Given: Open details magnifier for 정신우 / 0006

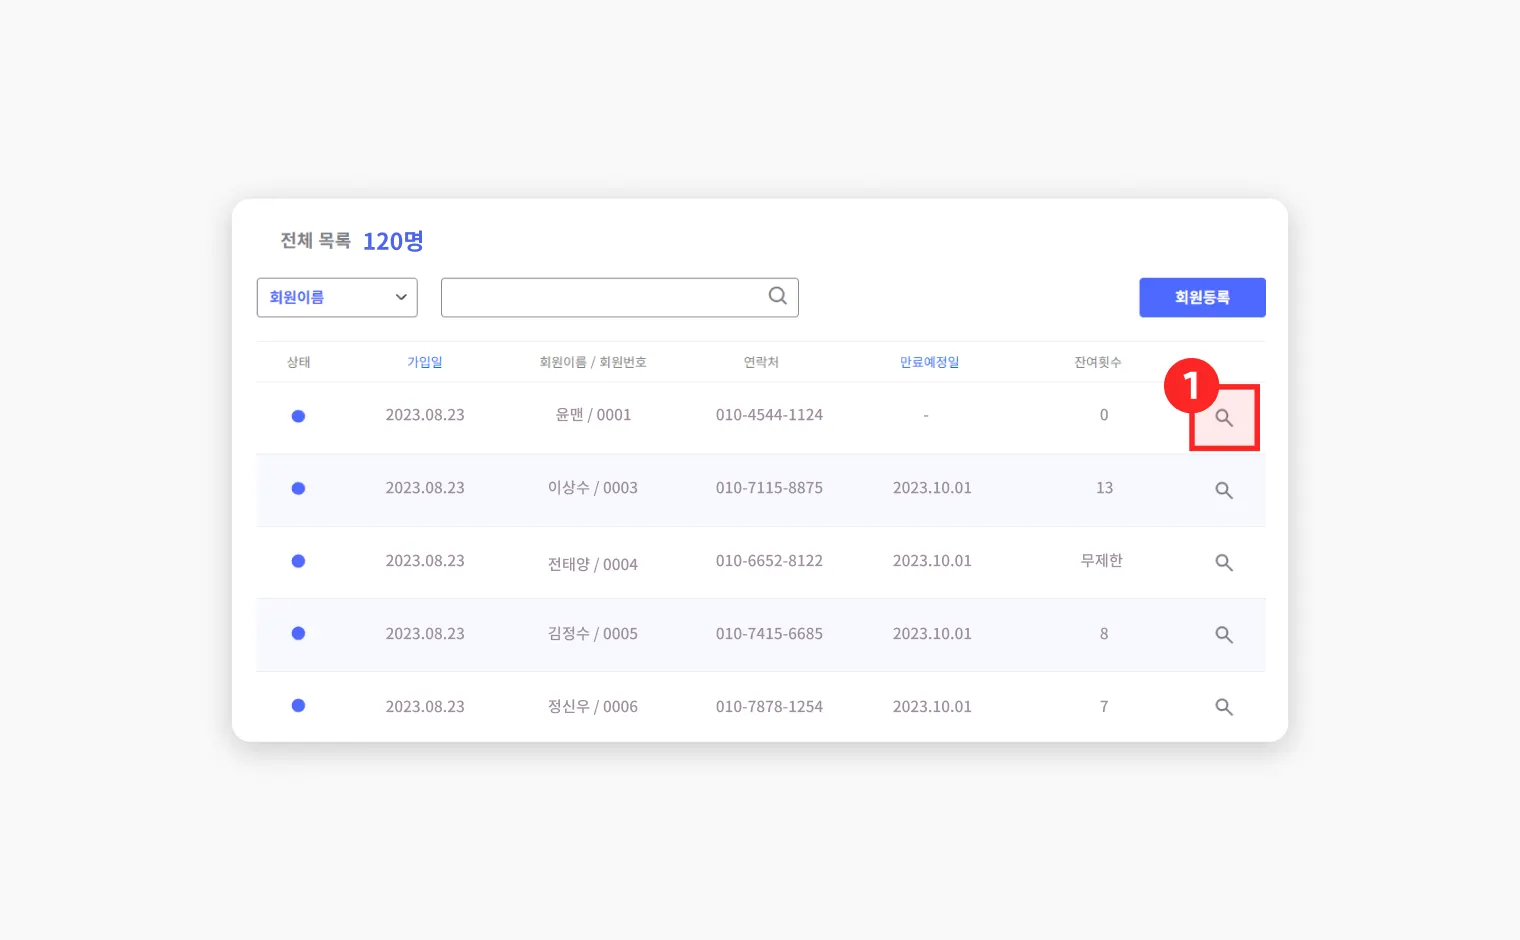Looking at the screenshot, I should click(x=1224, y=707).
